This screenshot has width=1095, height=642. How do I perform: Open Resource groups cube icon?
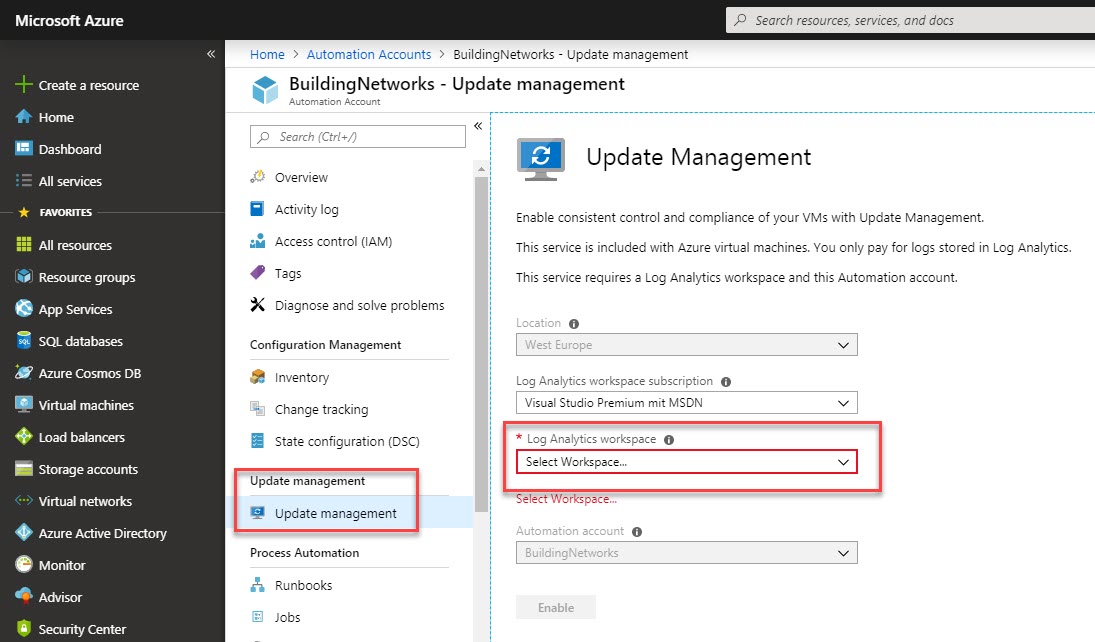24,277
